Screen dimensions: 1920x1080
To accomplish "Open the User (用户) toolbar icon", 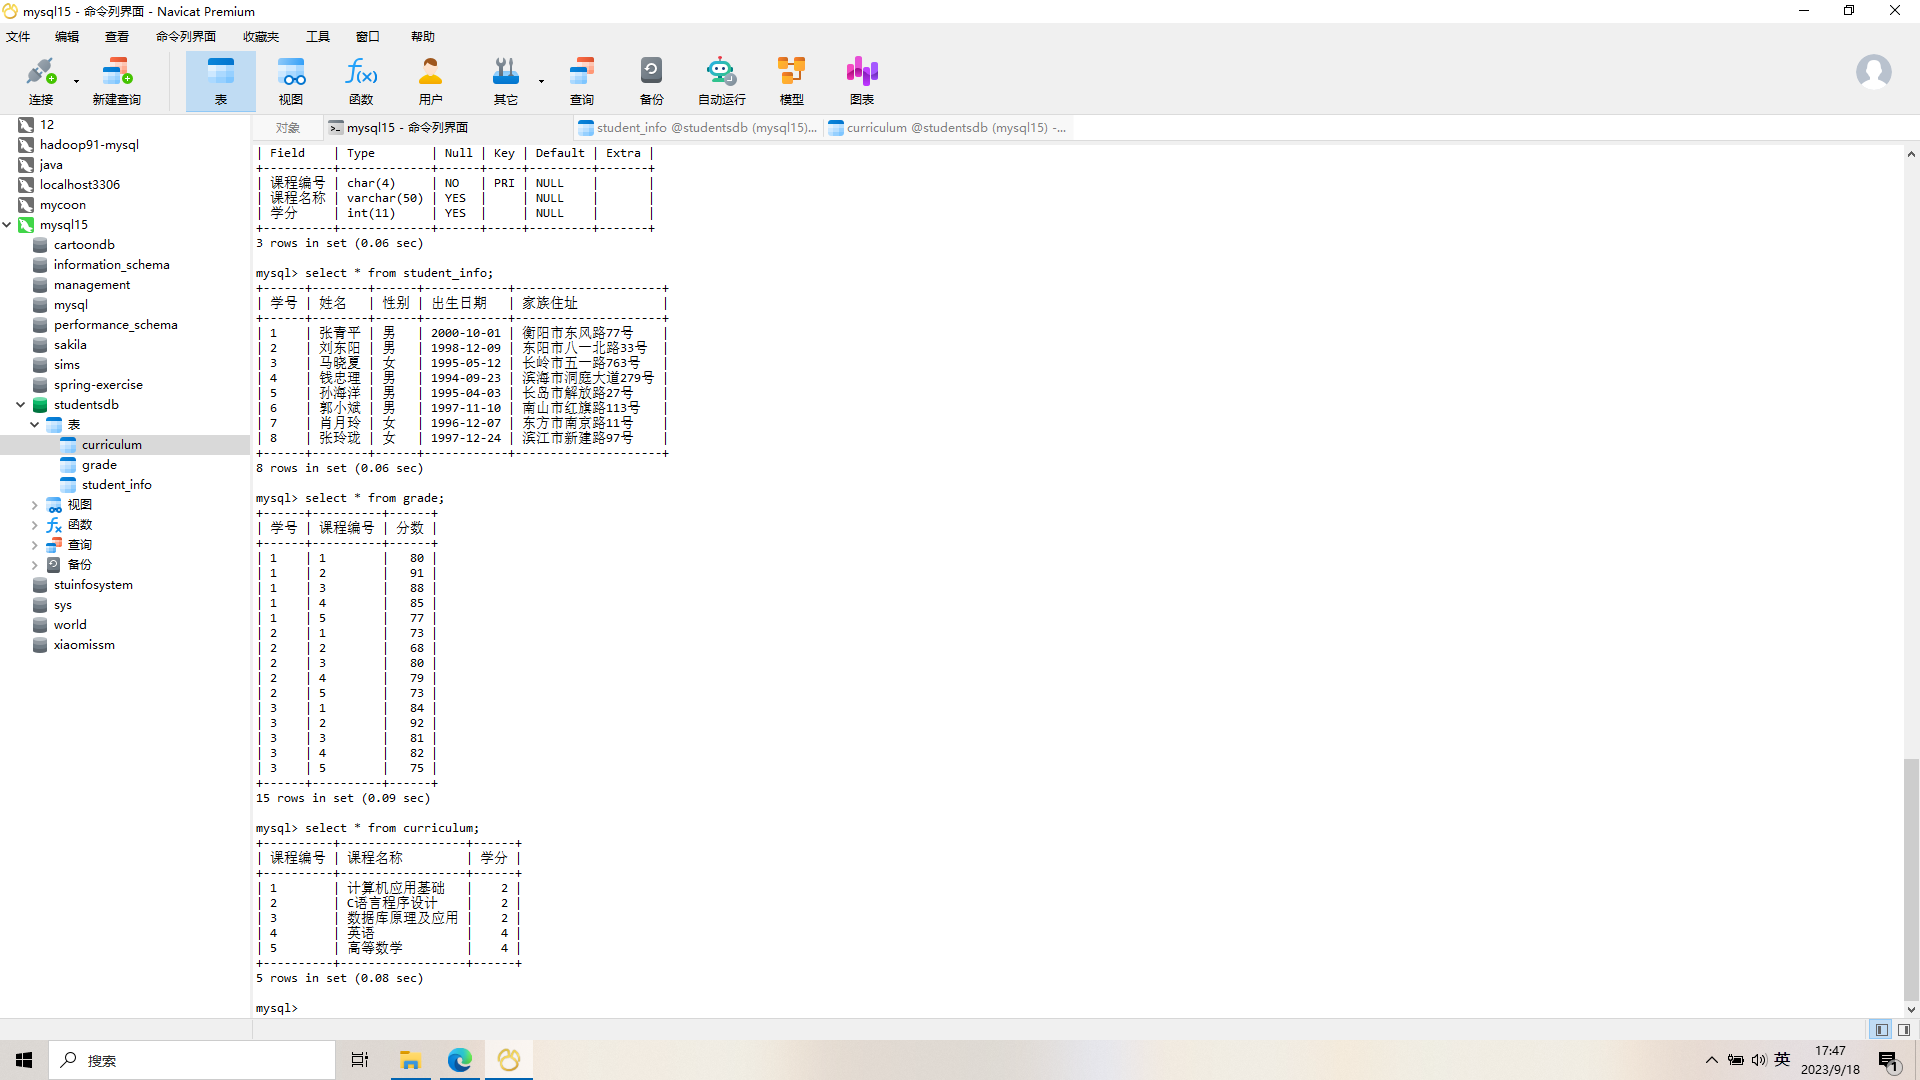I will [430, 80].
